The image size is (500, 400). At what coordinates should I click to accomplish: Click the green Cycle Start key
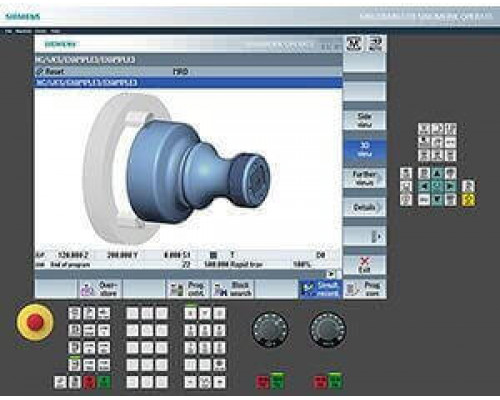[x=104, y=382]
